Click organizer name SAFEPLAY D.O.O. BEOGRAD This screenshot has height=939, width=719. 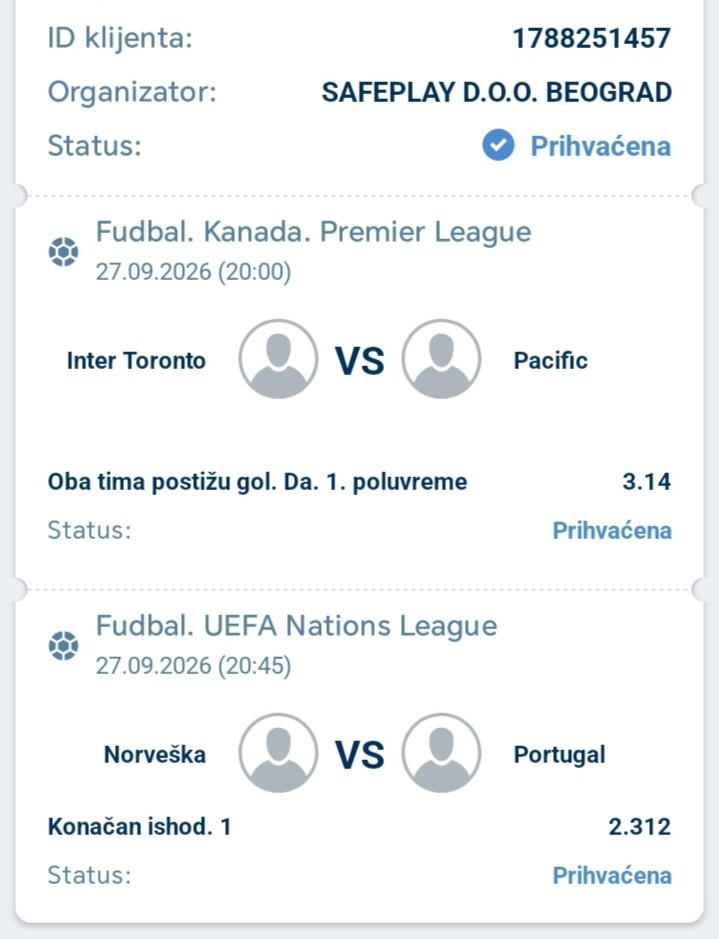(x=496, y=93)
